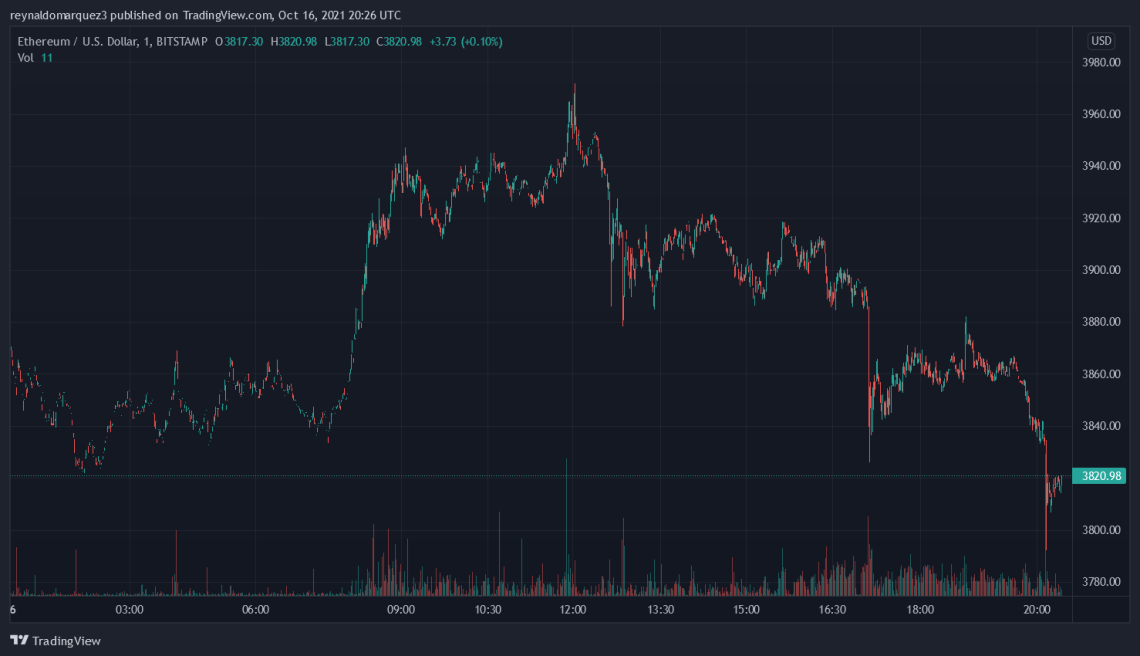The width and height of the screenshot is (1140, 656).
Task: Click the 10:30 time axis label
Action: (x=488, y=609)
